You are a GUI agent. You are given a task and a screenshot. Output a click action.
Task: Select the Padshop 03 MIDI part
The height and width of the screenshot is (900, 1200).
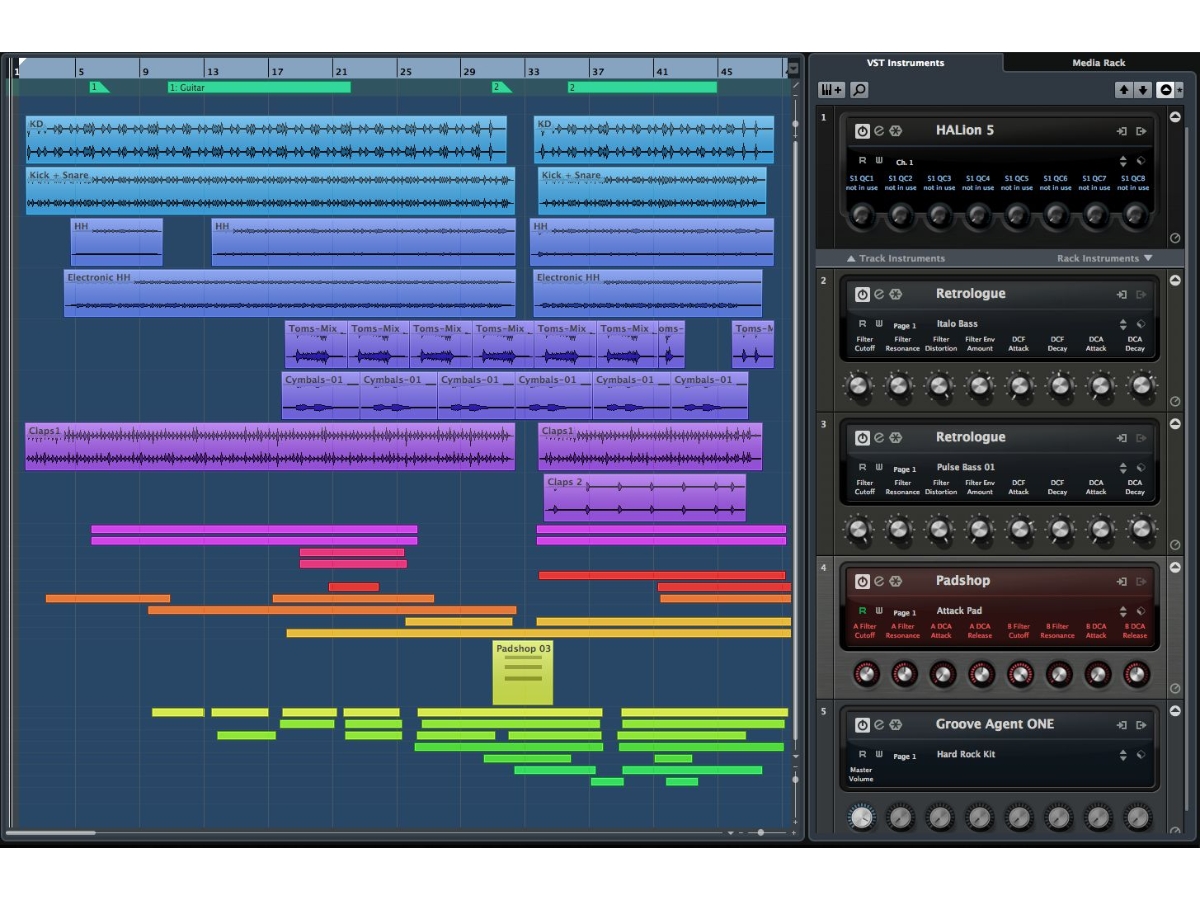click(522, 672)
